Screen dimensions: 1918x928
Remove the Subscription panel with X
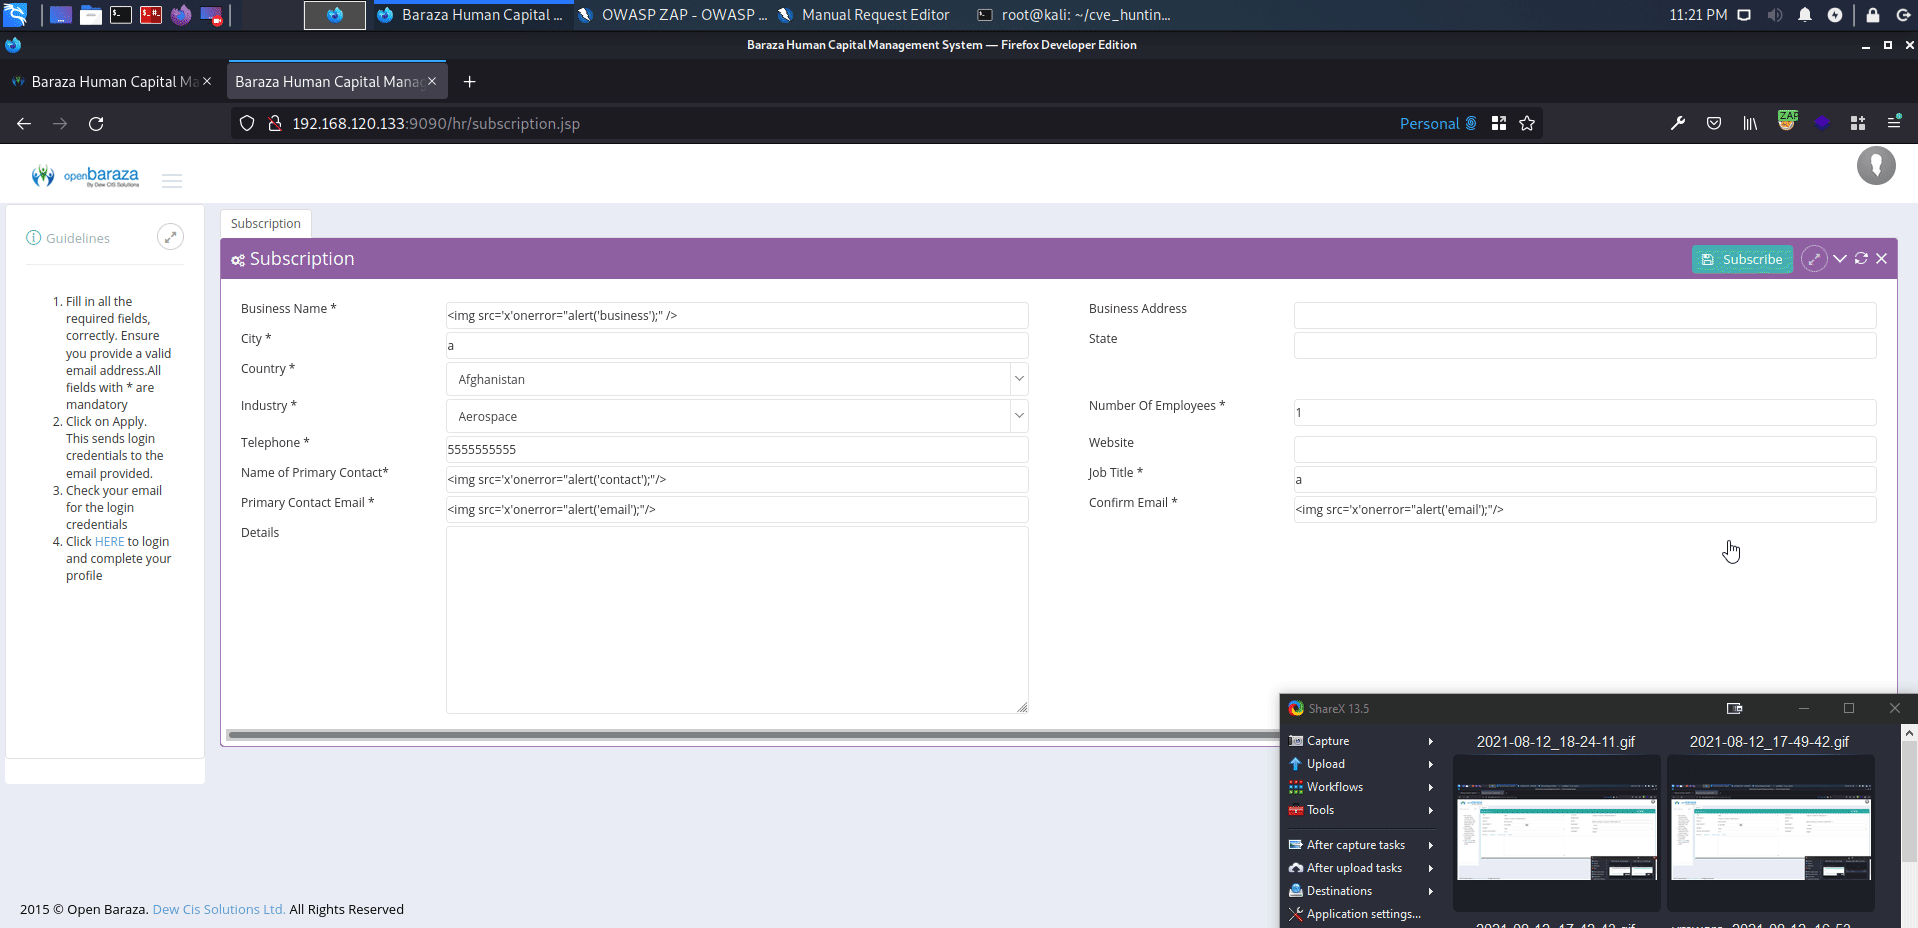tap(1882, 258)
